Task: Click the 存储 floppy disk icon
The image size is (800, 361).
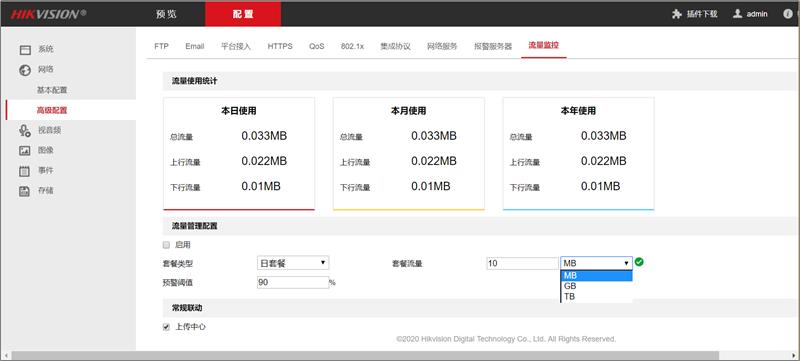Action: (x=25, y=191)
